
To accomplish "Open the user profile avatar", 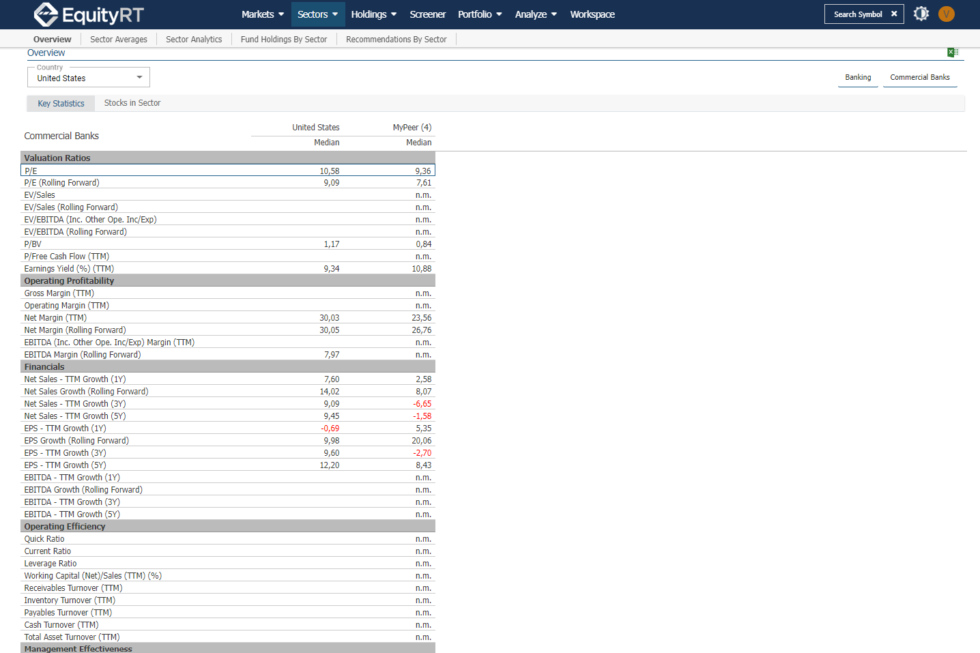I will 947,14.
